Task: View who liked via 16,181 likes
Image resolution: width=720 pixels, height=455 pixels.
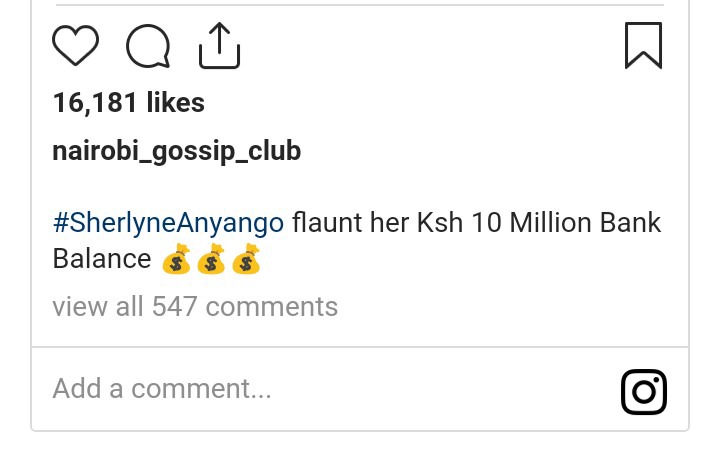Action: pyautogui.click(x=129, y=102)
